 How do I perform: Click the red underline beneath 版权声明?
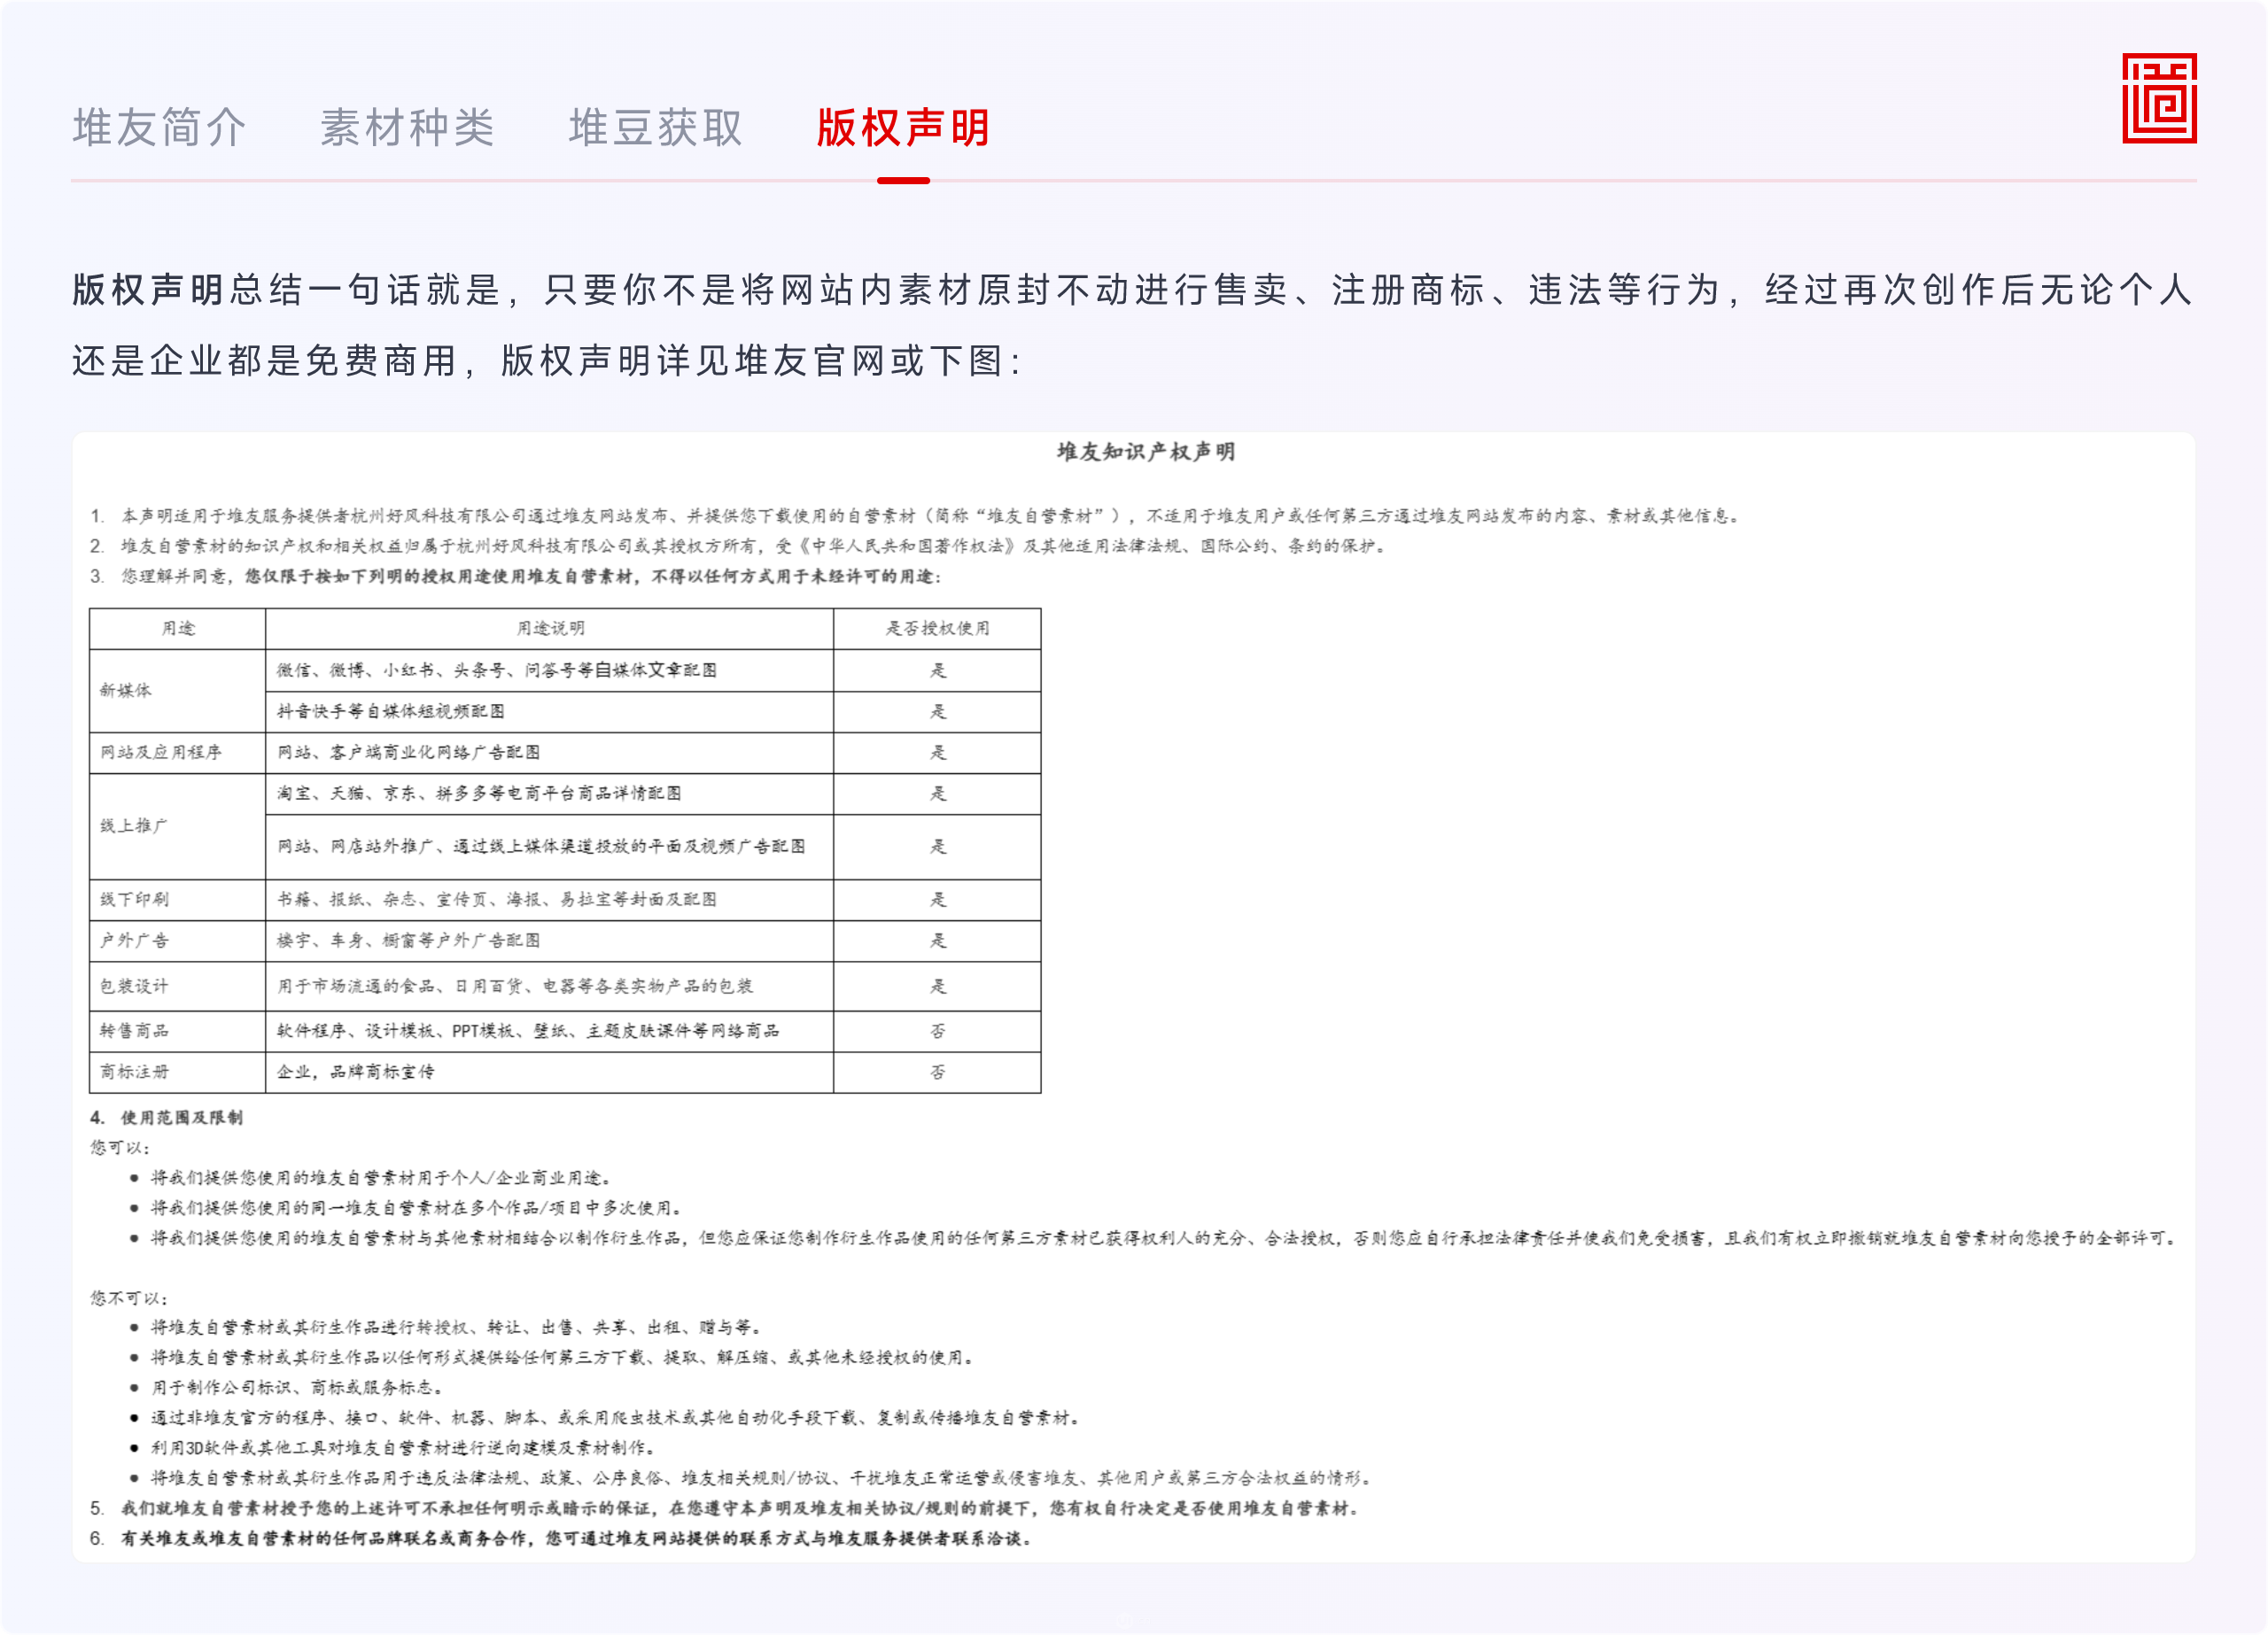point(903,181)
